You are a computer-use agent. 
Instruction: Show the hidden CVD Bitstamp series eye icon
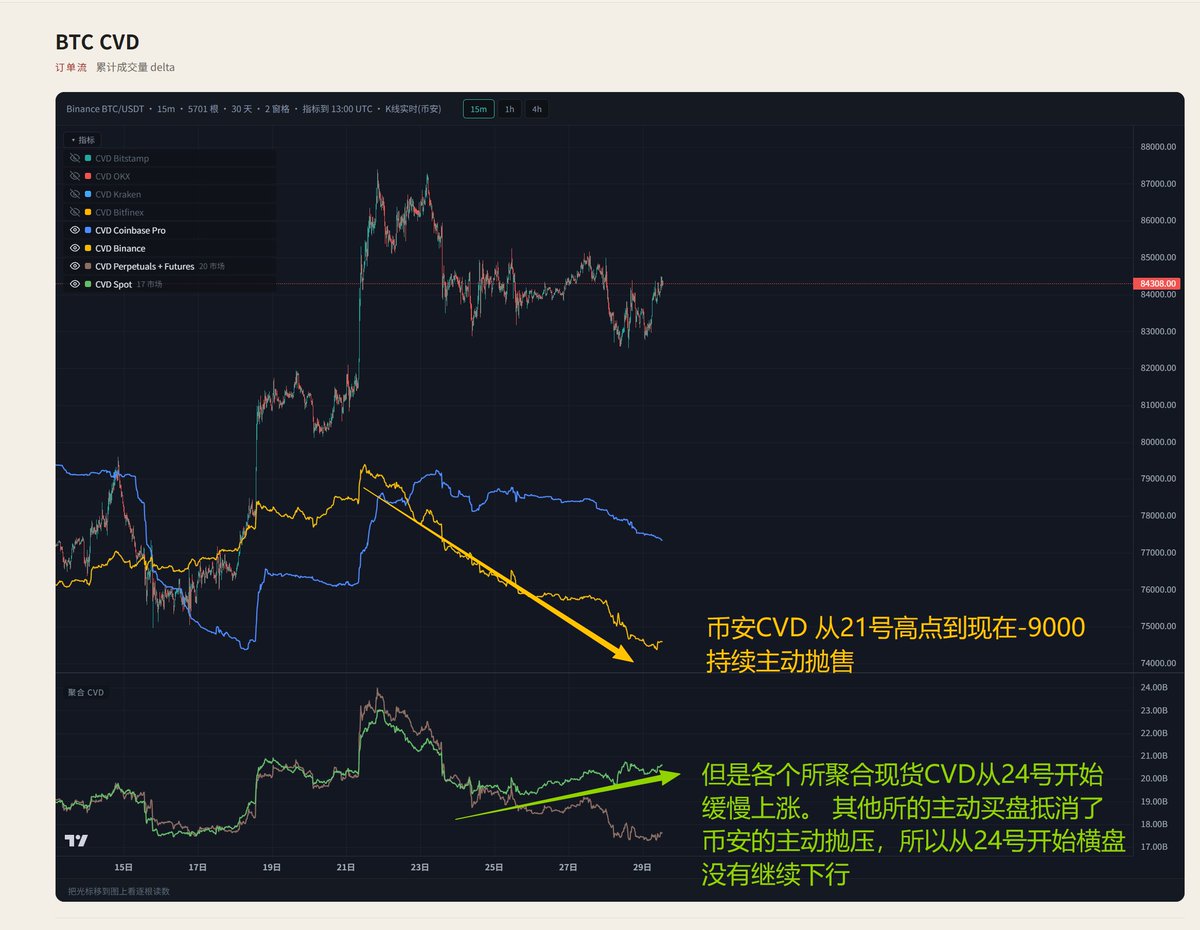point(75,158)
